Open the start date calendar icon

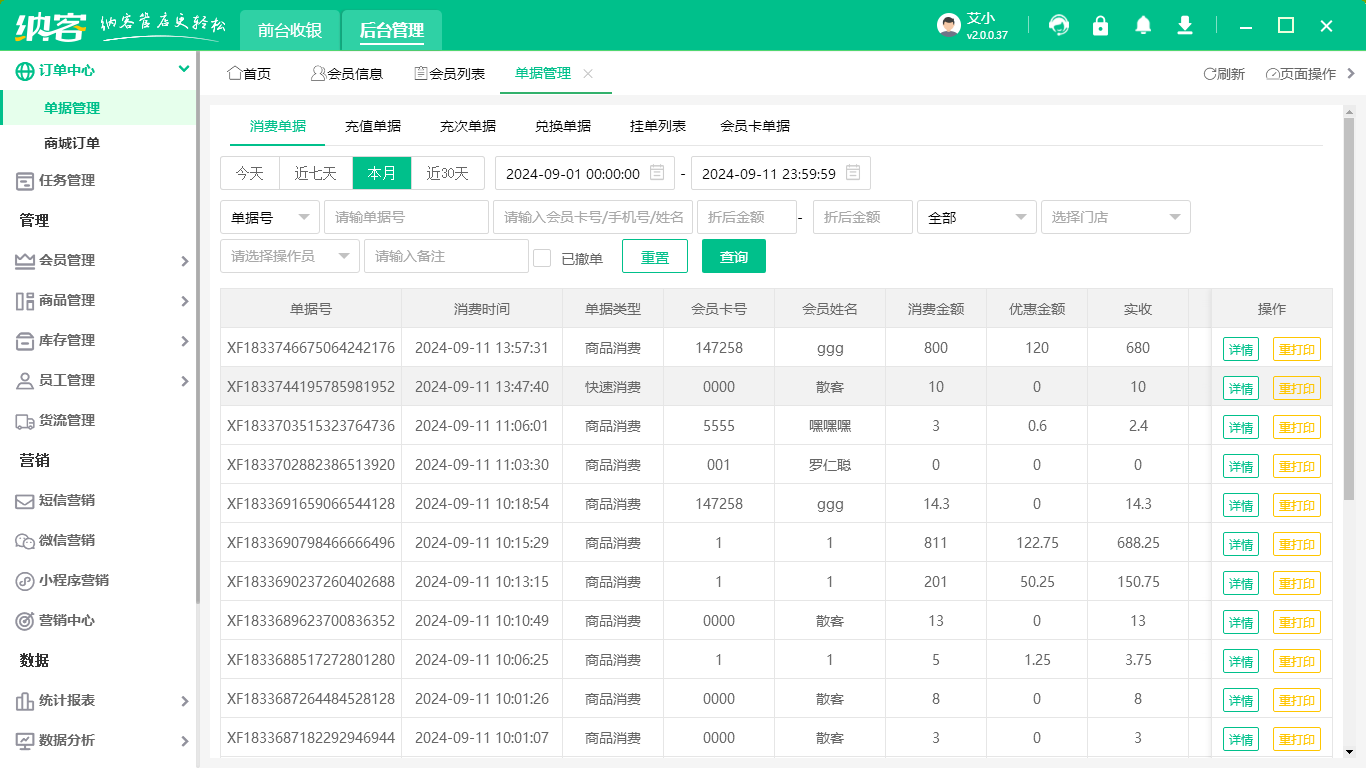pyautogui.click(x=657, y=173)
